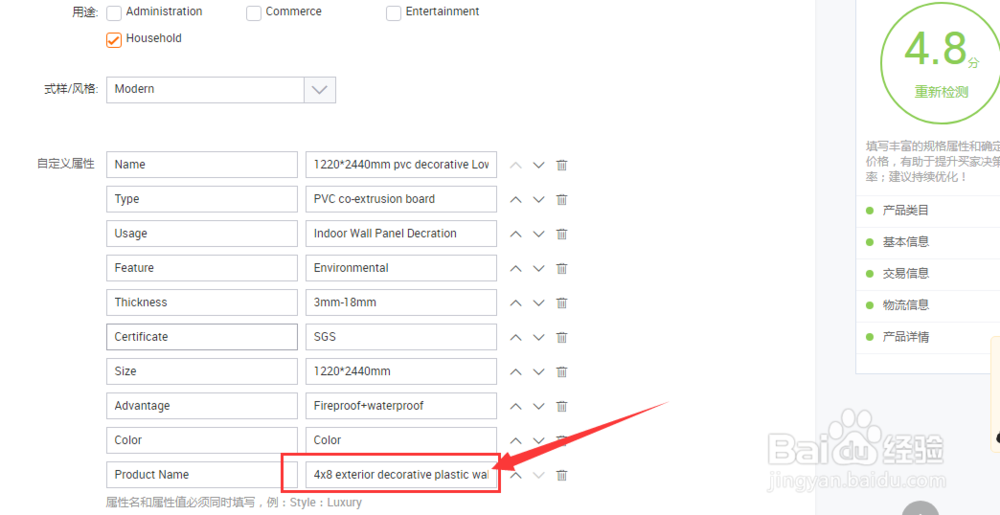Tick the Entertainment checkbox
The width and height of the screenshot is (1000, 515).
(394, 13)
